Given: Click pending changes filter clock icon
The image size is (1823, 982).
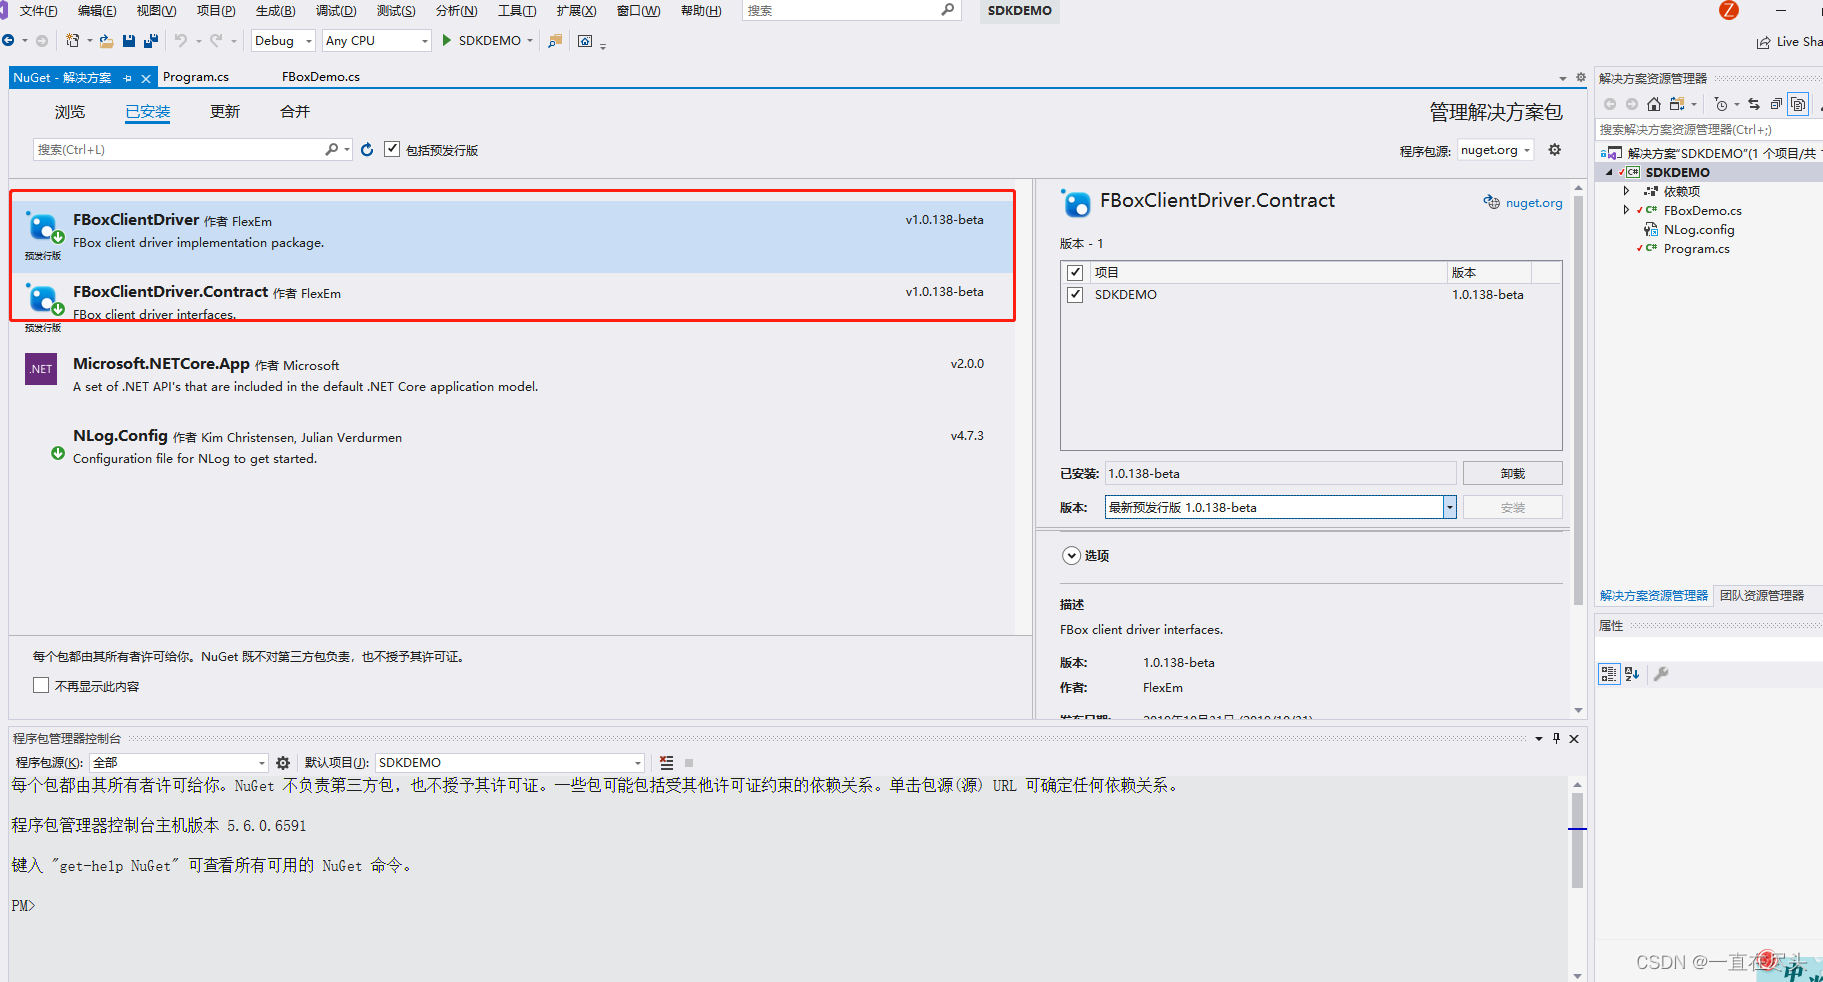Looking at the screenshot, I should pos(1720,104).
